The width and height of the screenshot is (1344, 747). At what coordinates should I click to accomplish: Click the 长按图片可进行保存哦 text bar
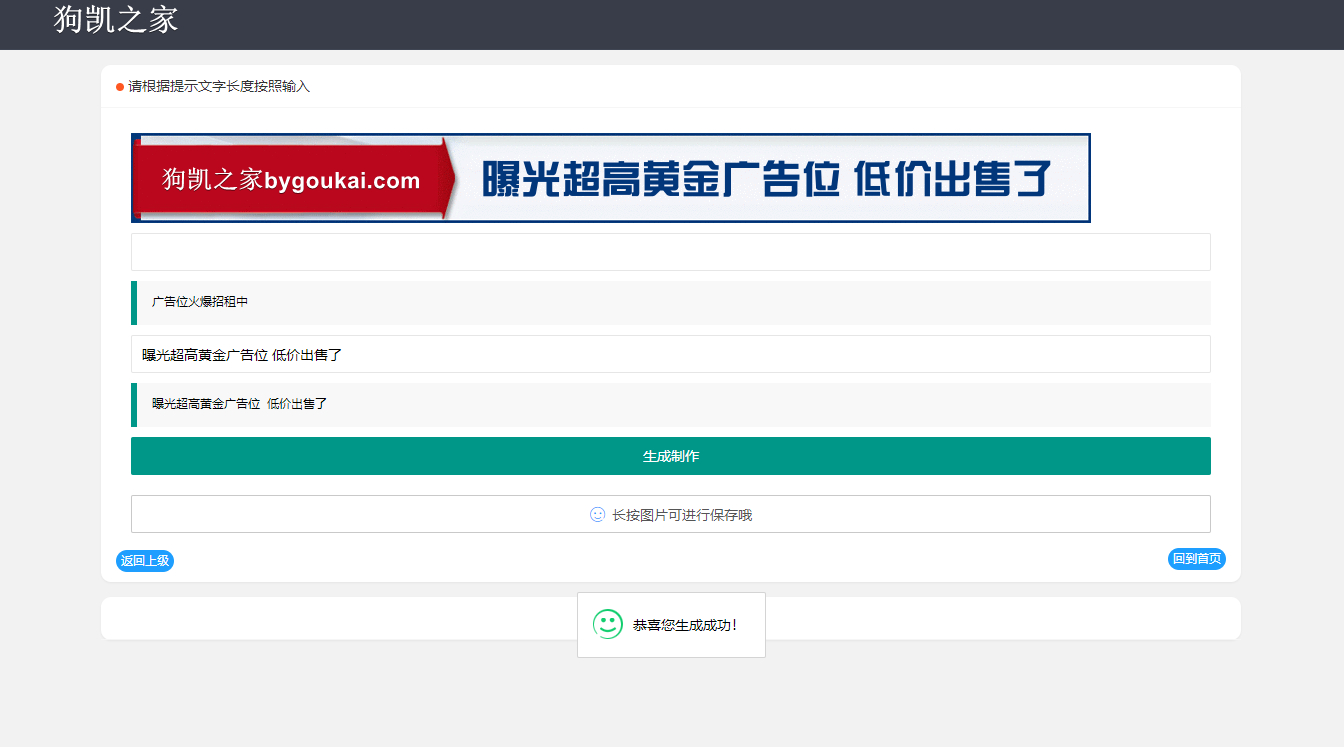point(671,514)
